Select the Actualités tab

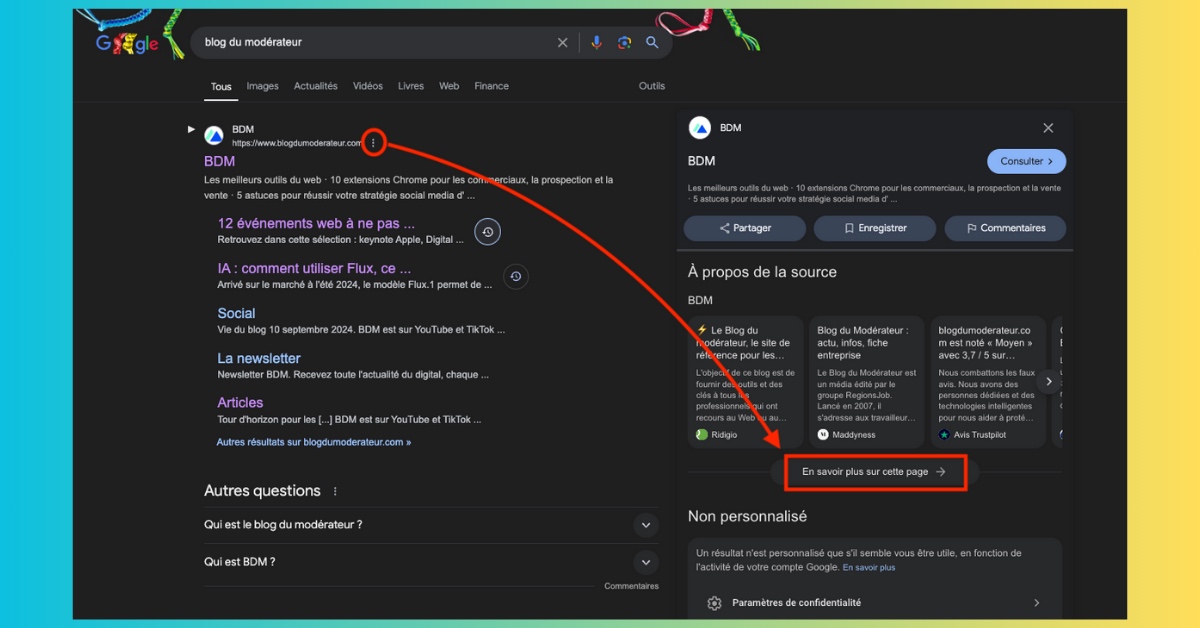click(x=315, y=86)
